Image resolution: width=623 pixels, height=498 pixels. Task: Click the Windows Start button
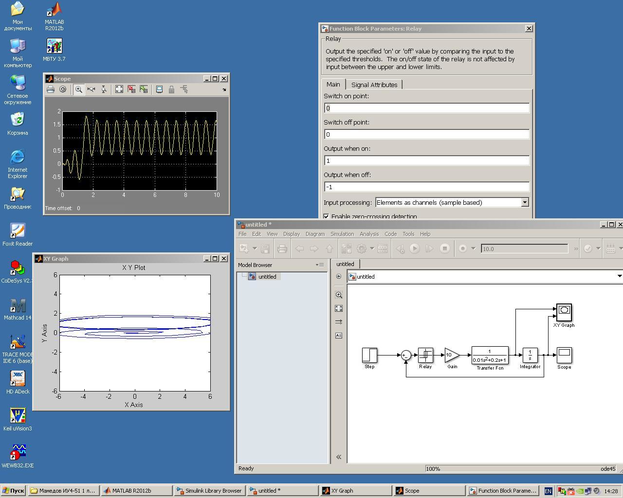click(15, 491)
